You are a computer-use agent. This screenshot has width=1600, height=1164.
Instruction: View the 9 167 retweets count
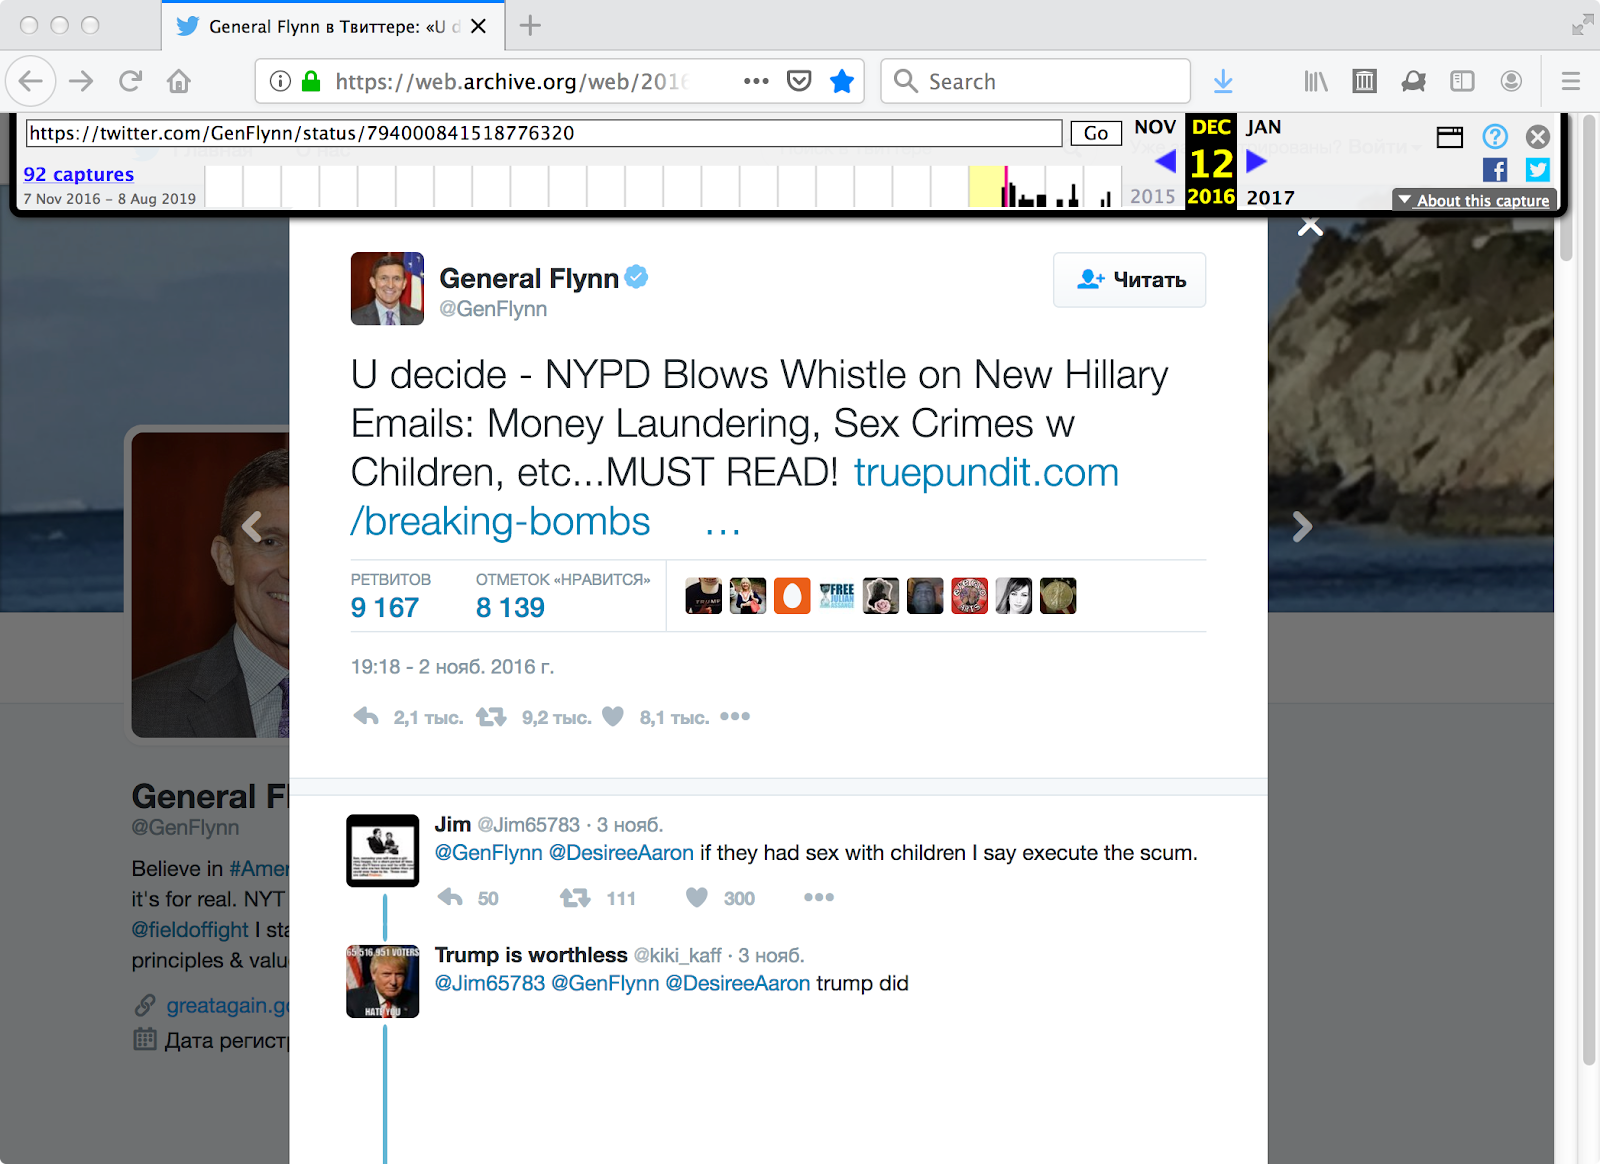point(385,607)
